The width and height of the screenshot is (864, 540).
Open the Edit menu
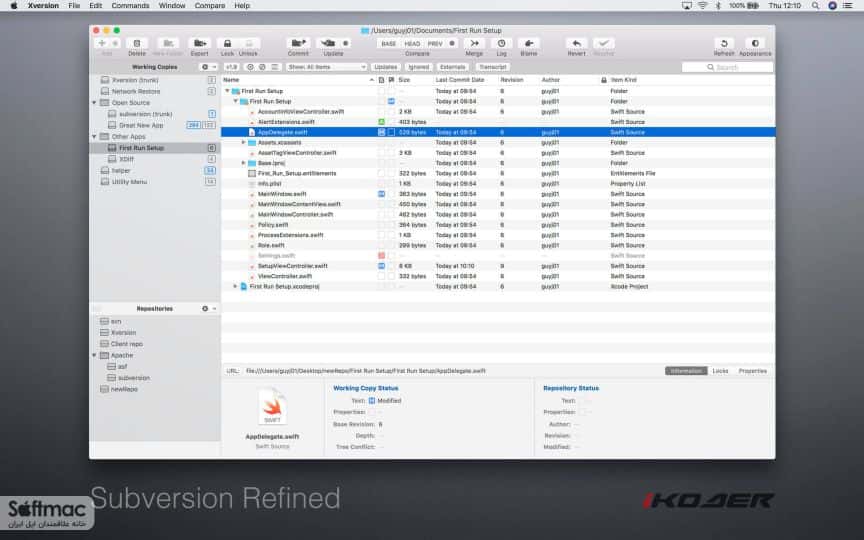click(95, 6)
